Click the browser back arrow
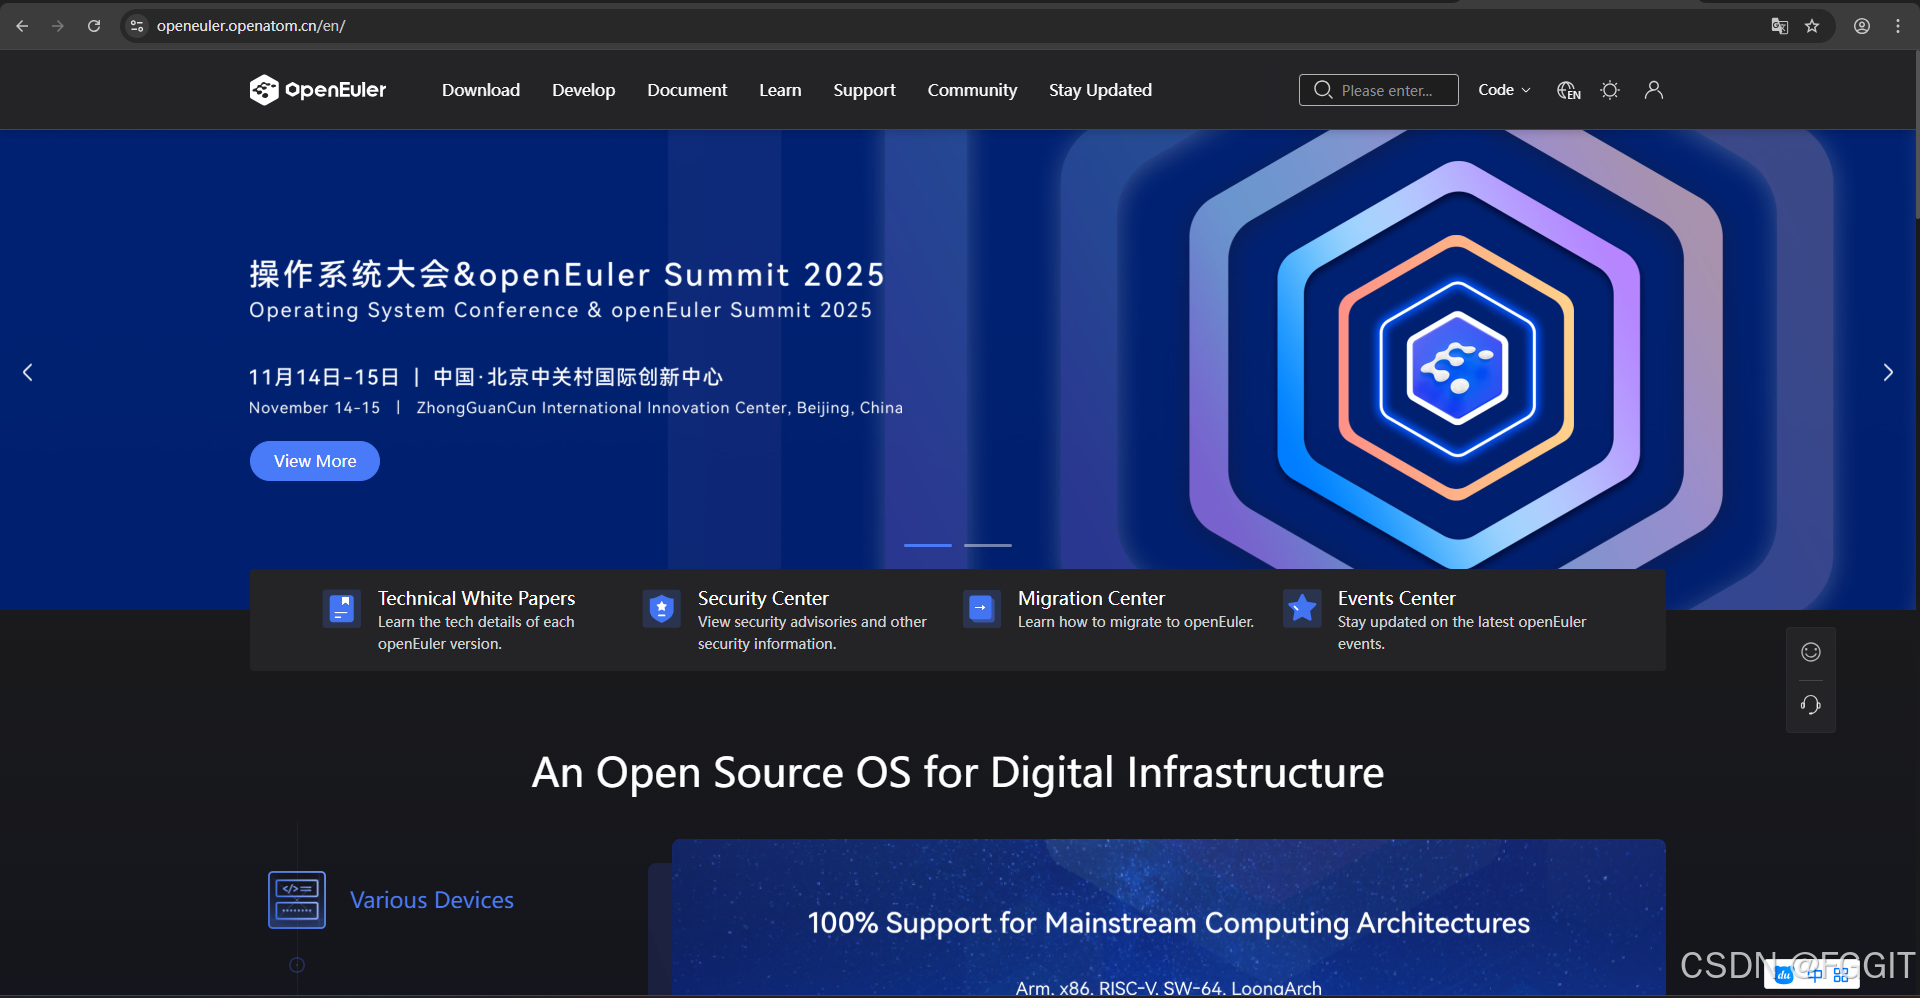The width and height of the screenshot is (1920, 998). 22,26
